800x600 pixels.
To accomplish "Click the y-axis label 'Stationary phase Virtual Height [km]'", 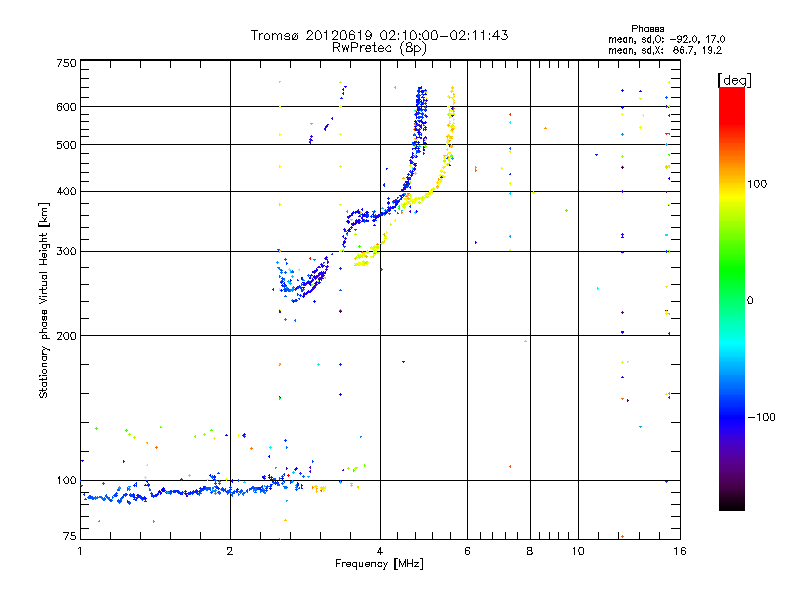I will [x=43, y=300].
